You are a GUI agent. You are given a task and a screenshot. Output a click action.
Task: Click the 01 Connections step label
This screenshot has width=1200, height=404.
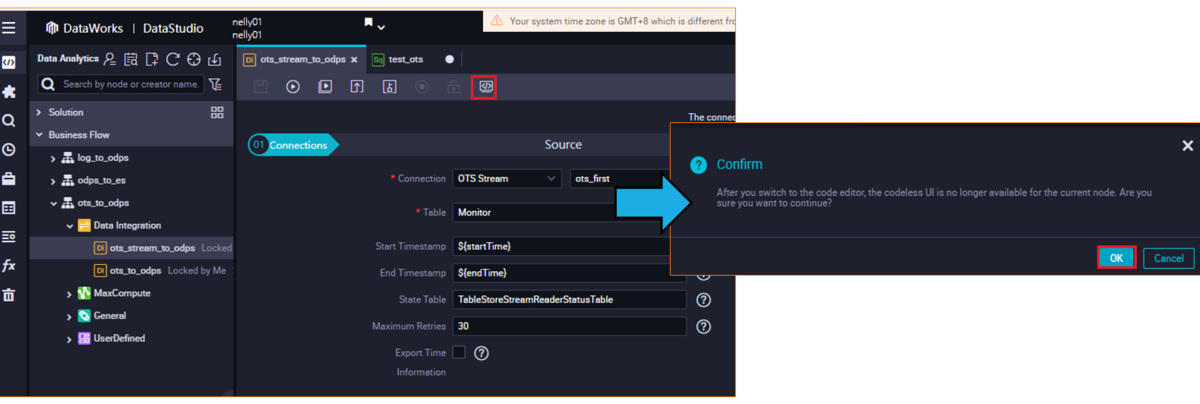[x=292, y=145]
